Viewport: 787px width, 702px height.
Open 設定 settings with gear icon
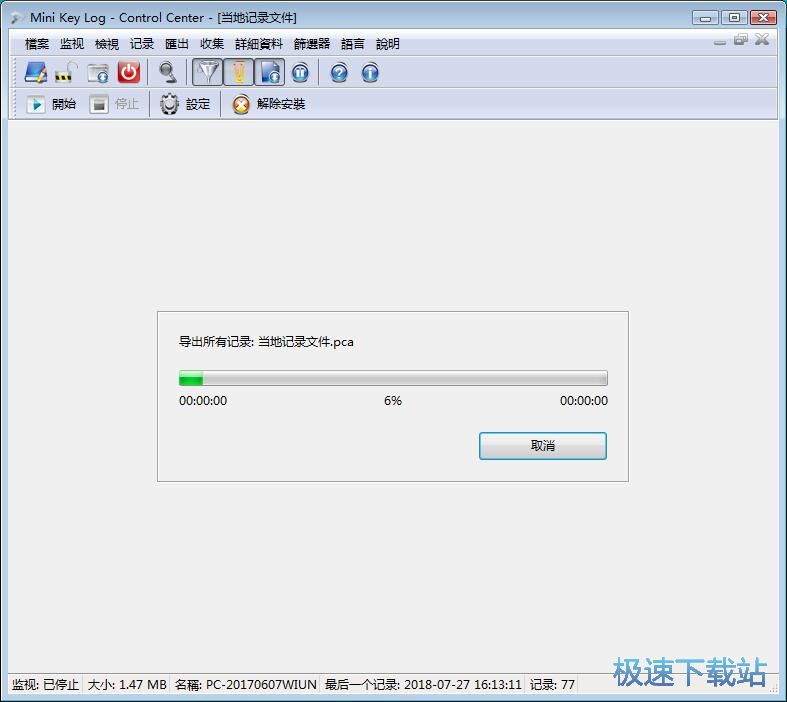click(x=185, y=104)
